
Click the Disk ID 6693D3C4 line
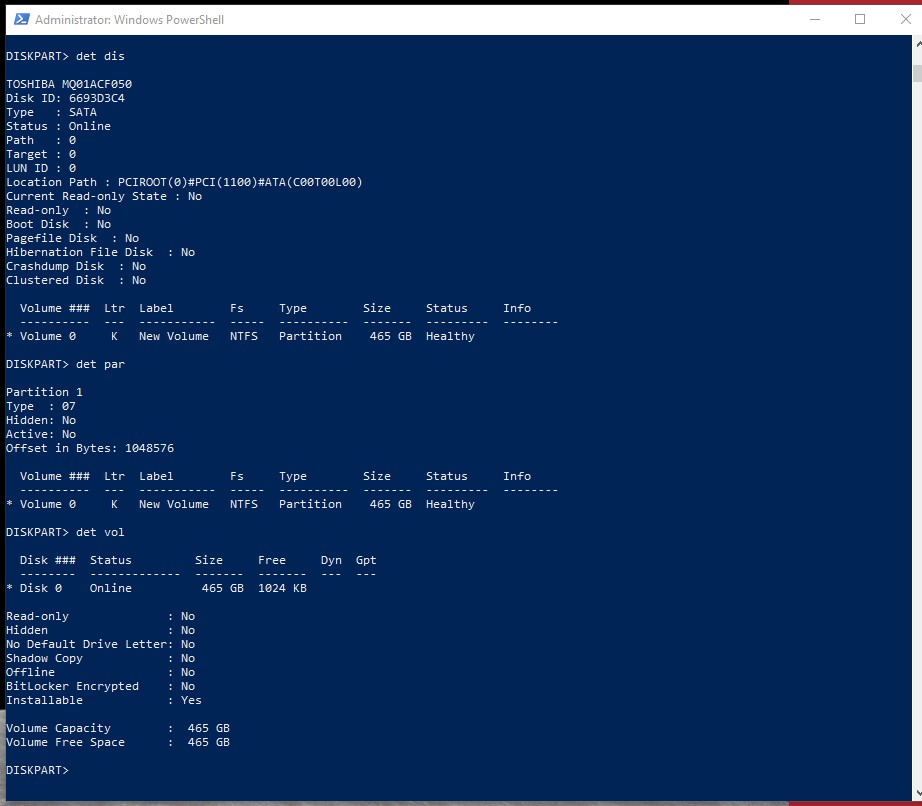coord(65,98)
